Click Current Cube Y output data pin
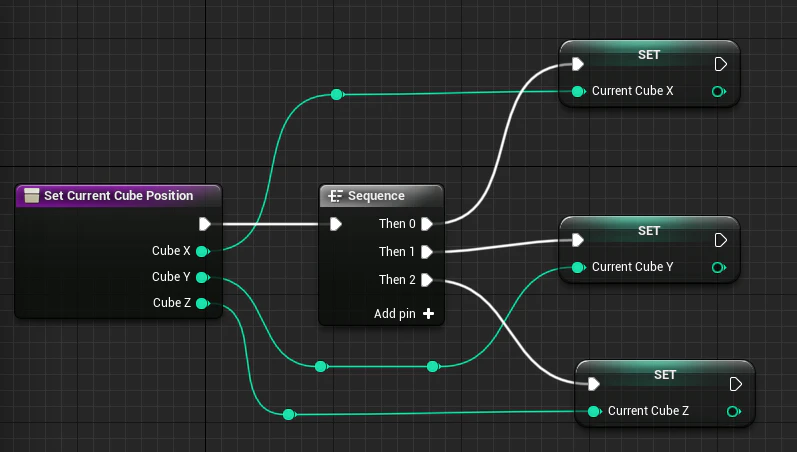The width and height of the screenshot is (797, 452). coord(719,267)
